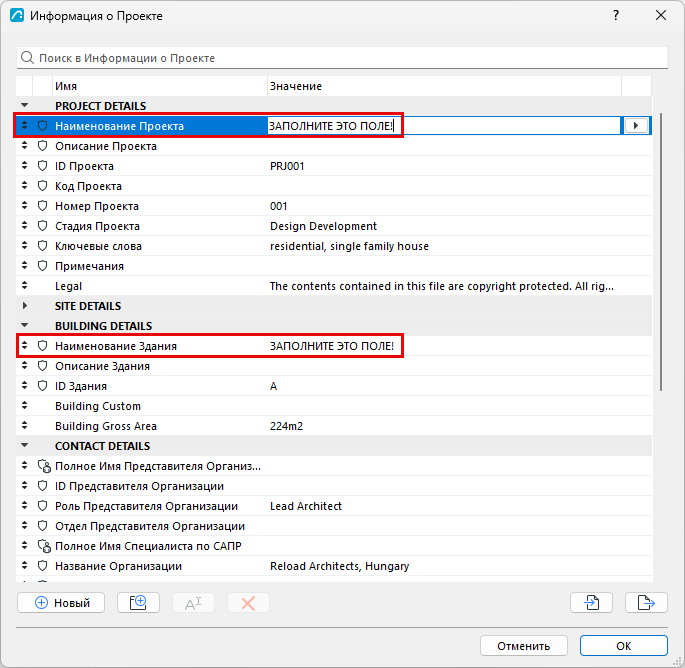685x668 pixels.
Task: Click the import project info icon button
Action: click(x=592, y=603)
